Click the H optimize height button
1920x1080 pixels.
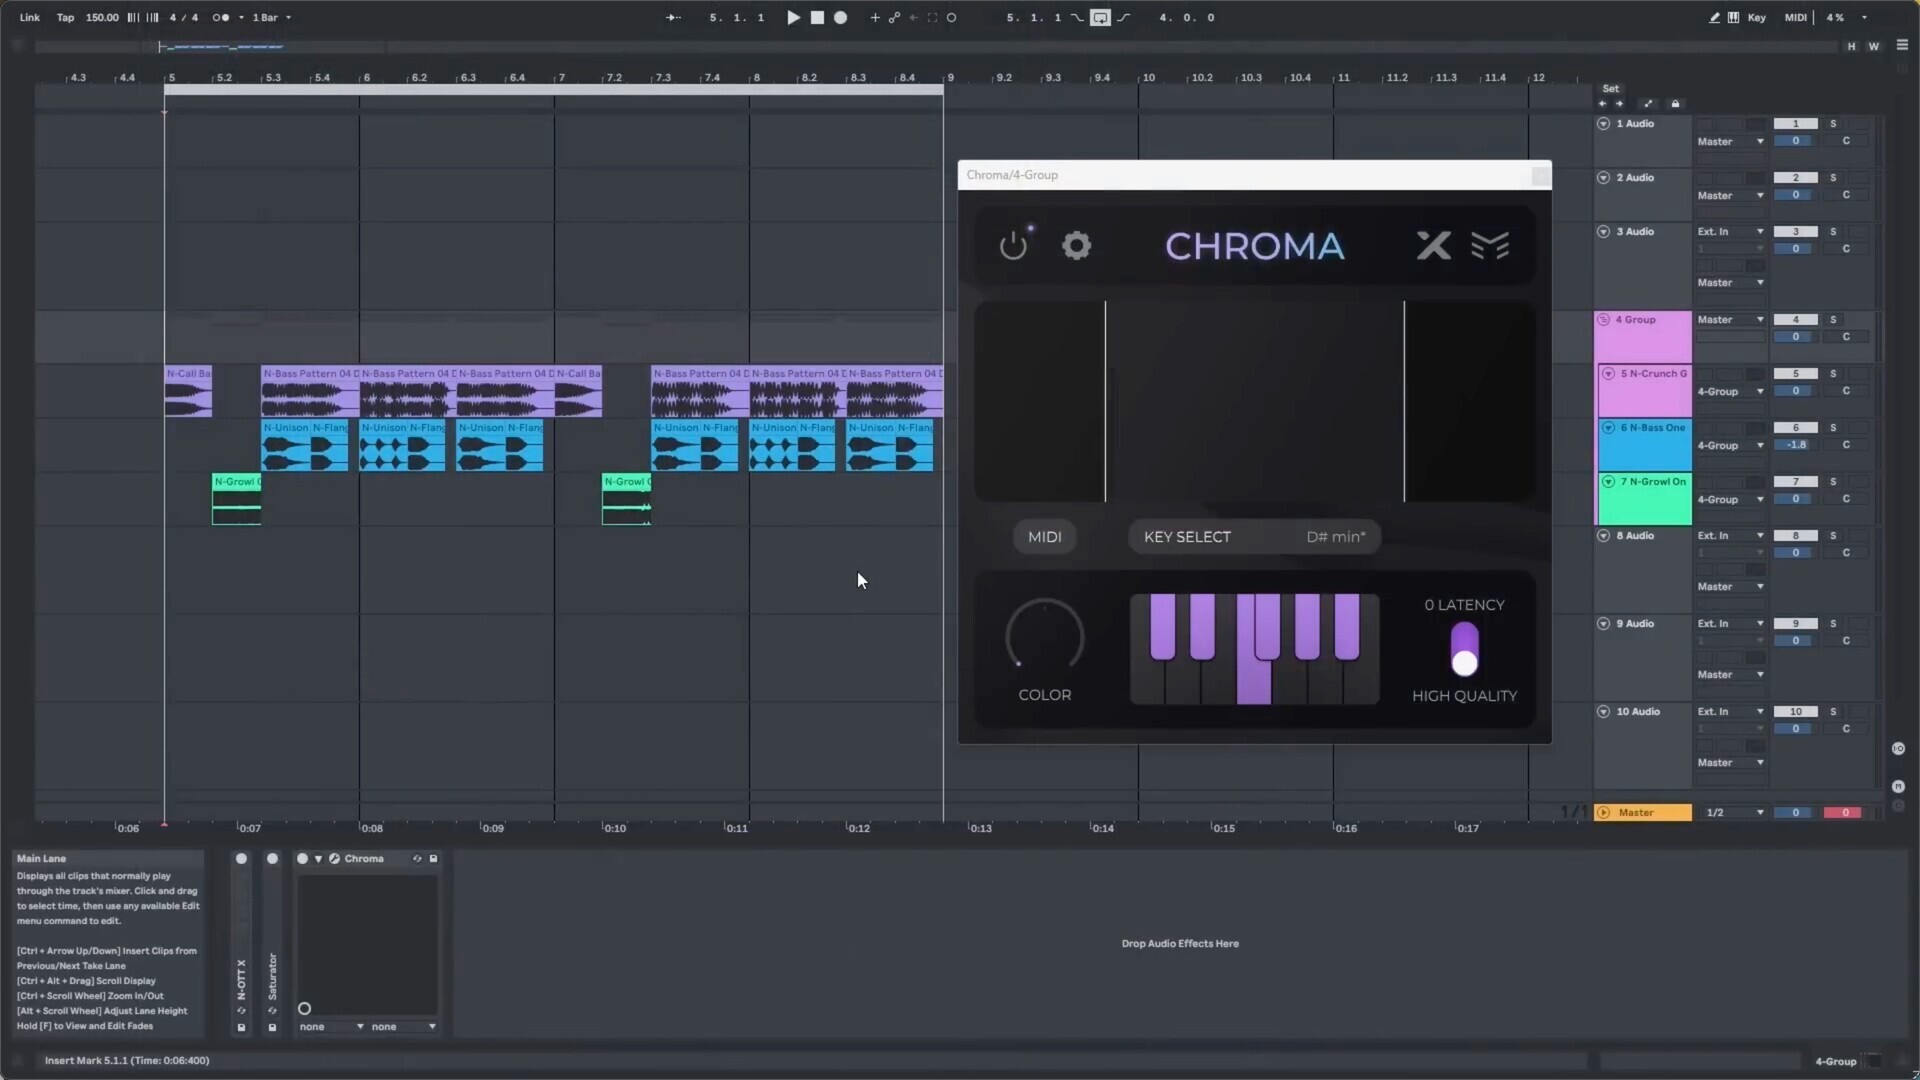(x=1851, y=46)
